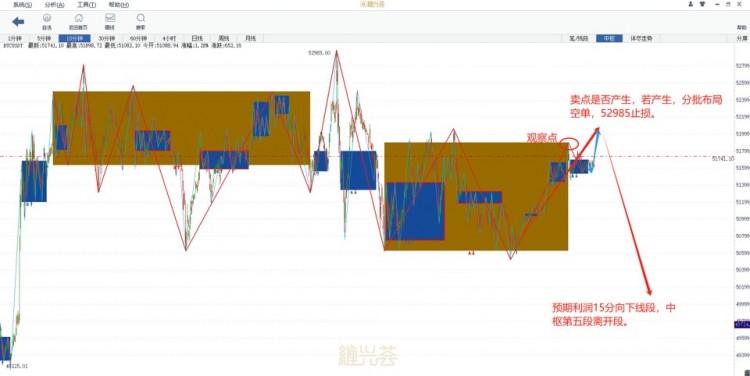Toggle the 笔/线段 display mode
The image size is (750, 376).
(x=579, y=38)
